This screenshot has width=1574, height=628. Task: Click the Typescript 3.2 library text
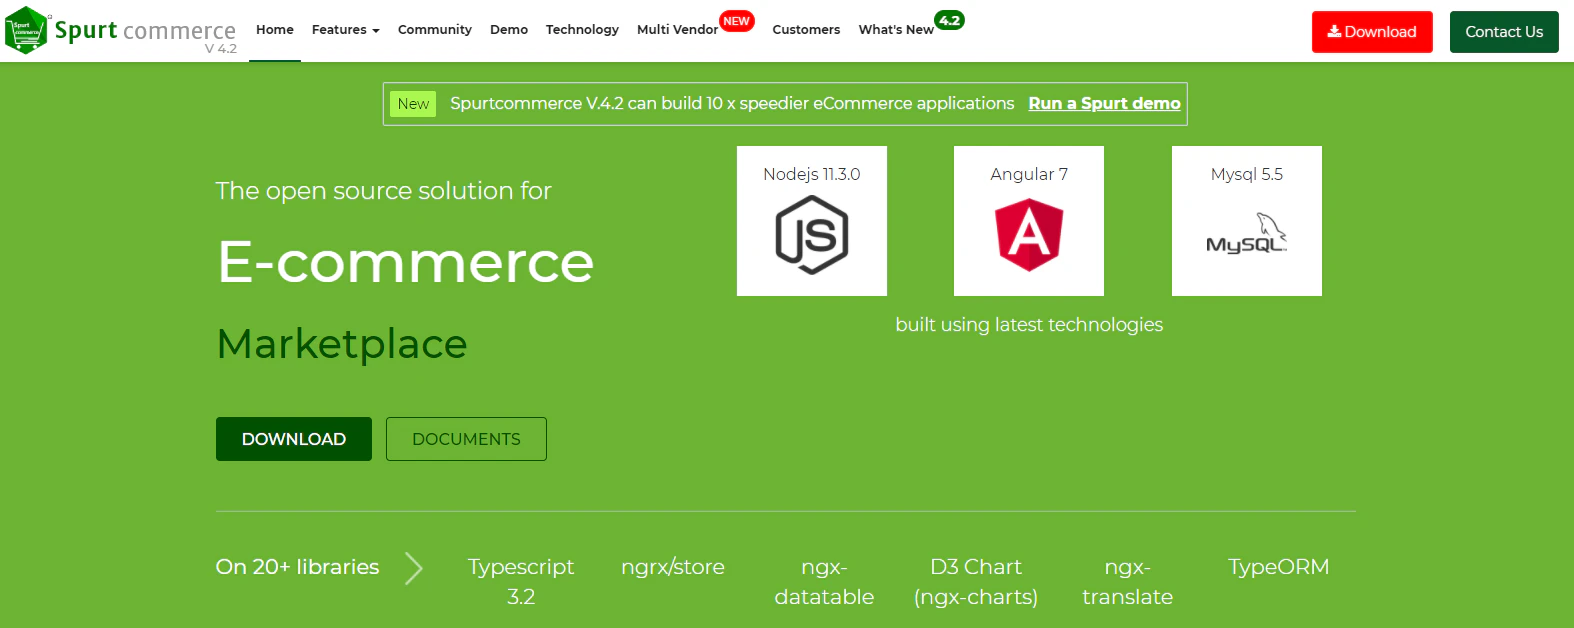pos(521,582)
